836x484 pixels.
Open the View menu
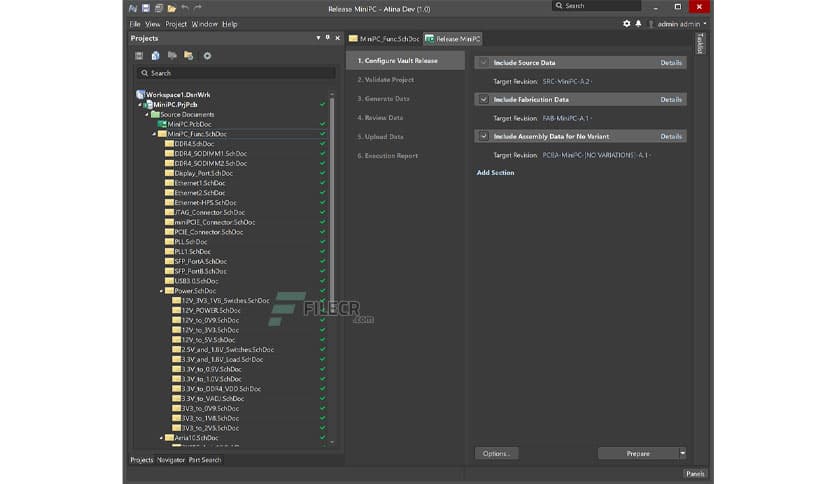152,24
